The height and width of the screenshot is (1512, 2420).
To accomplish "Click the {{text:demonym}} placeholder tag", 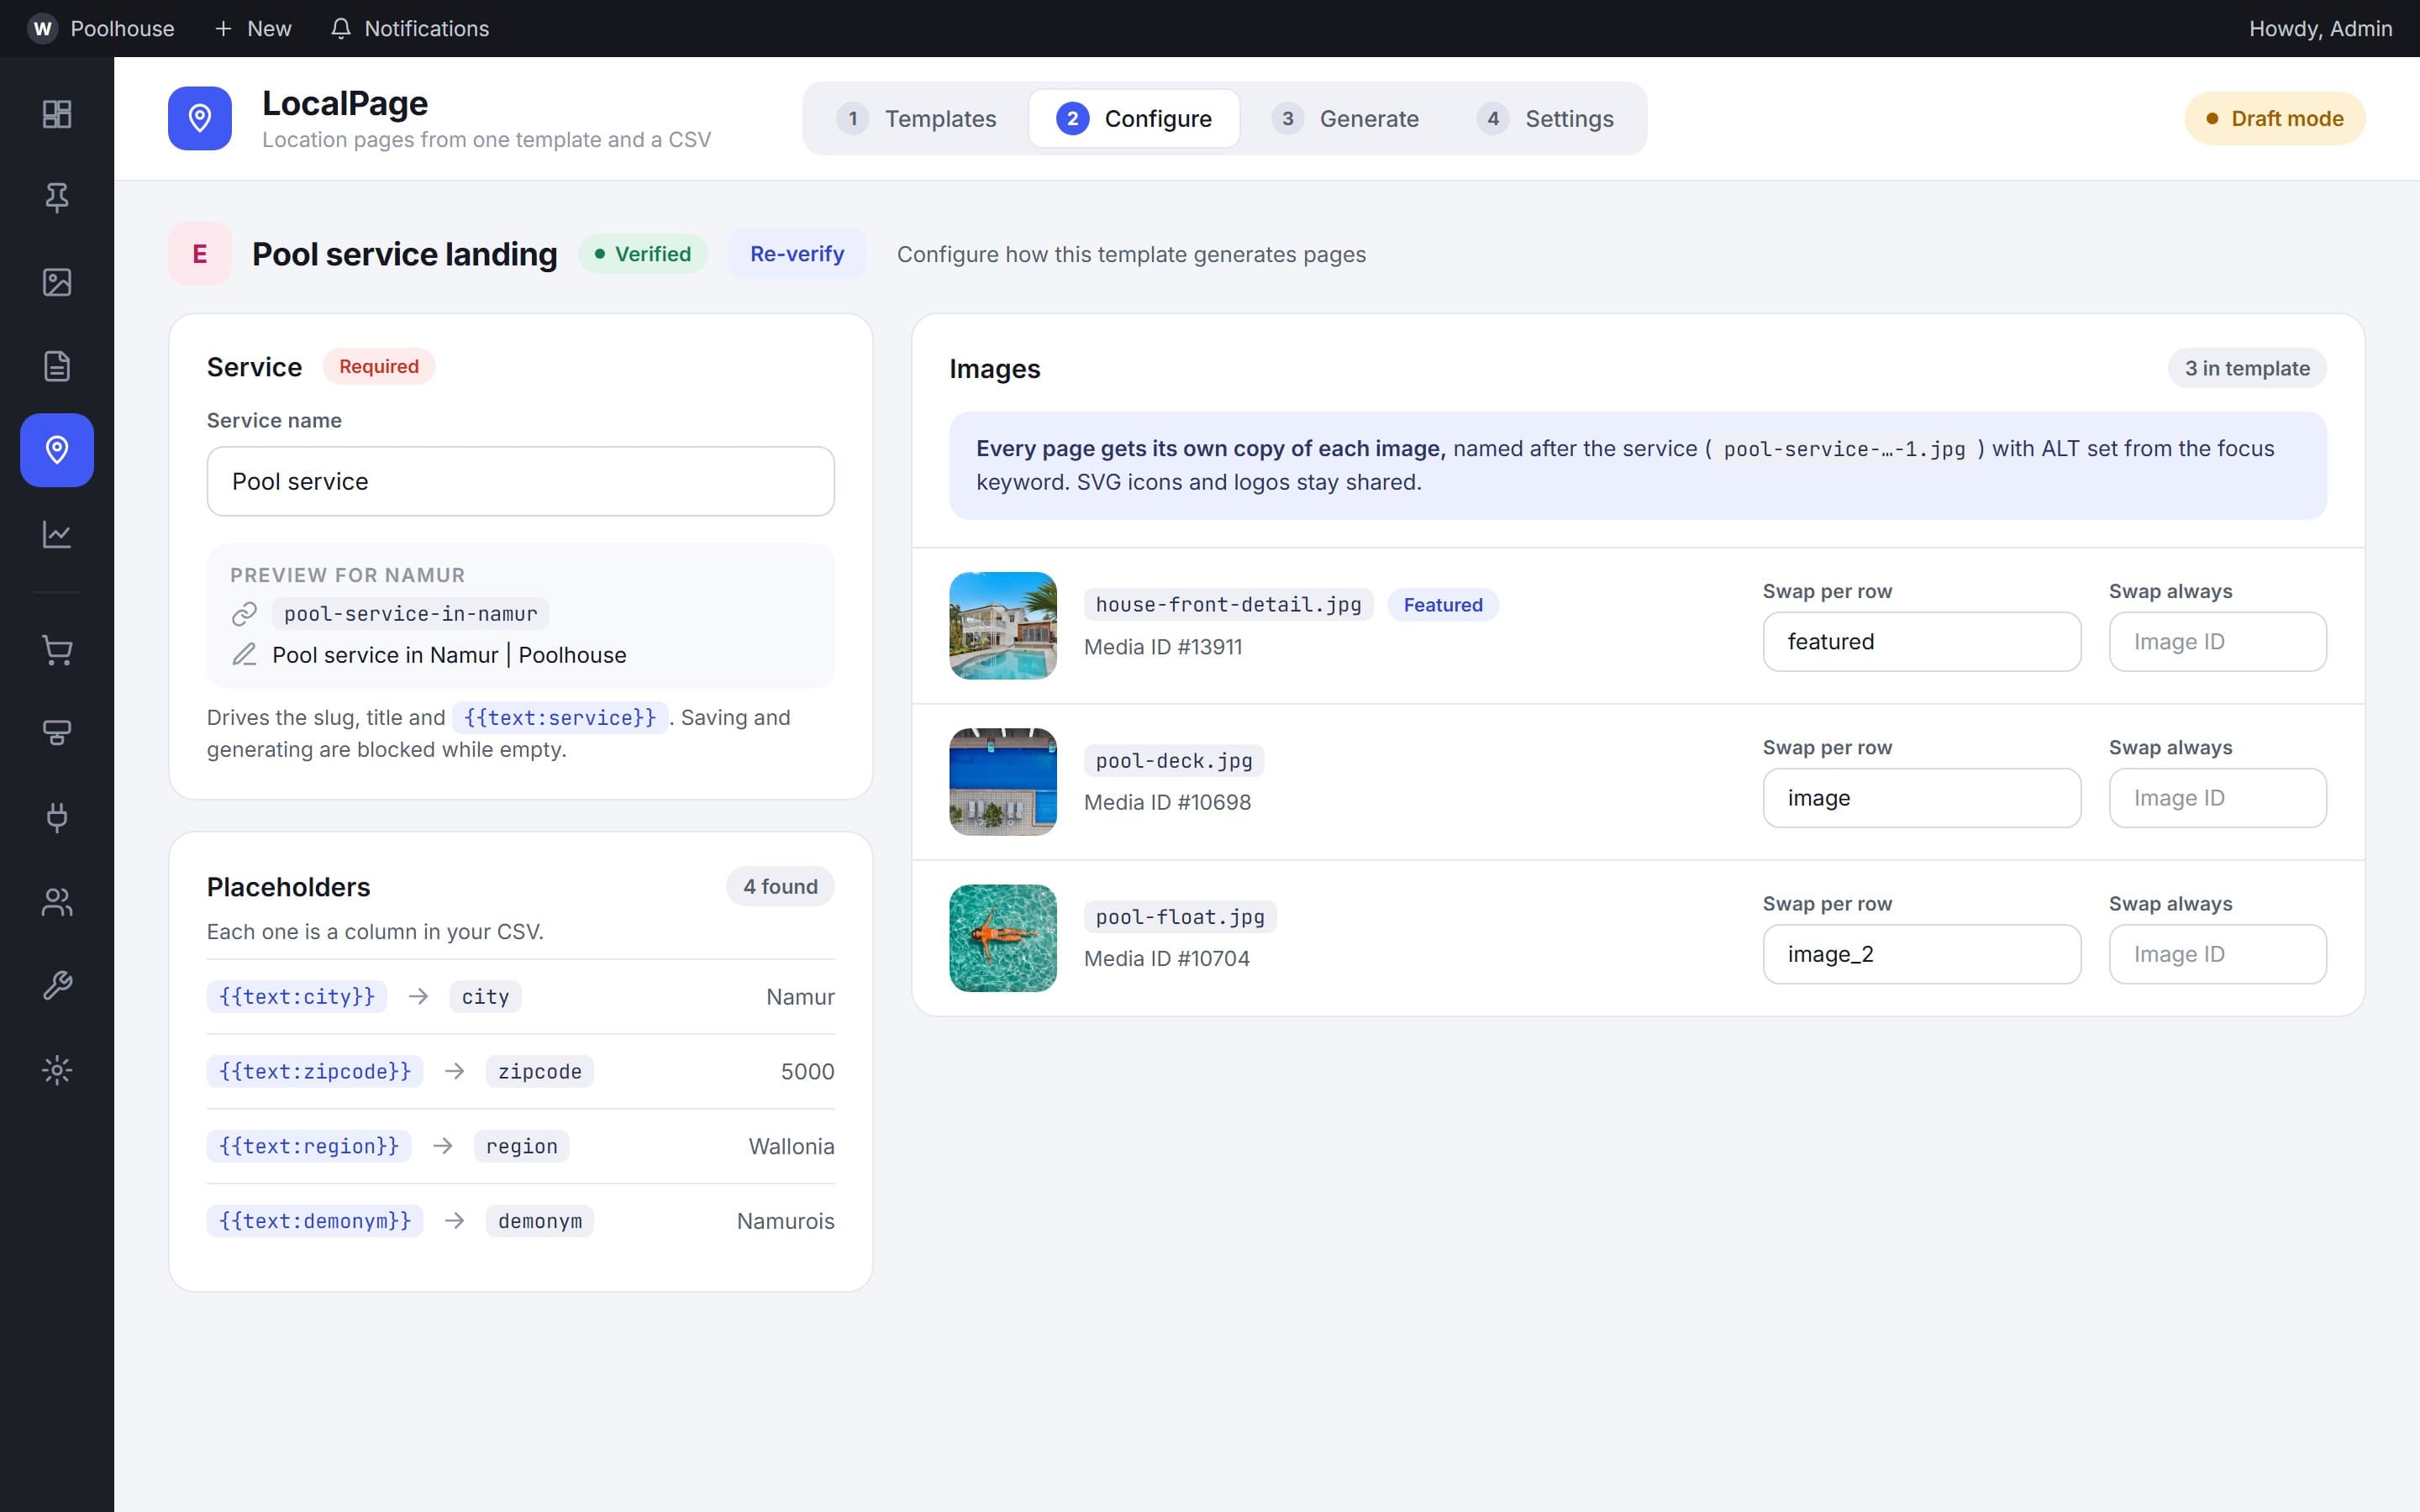I will click(x=315, y=1221).
